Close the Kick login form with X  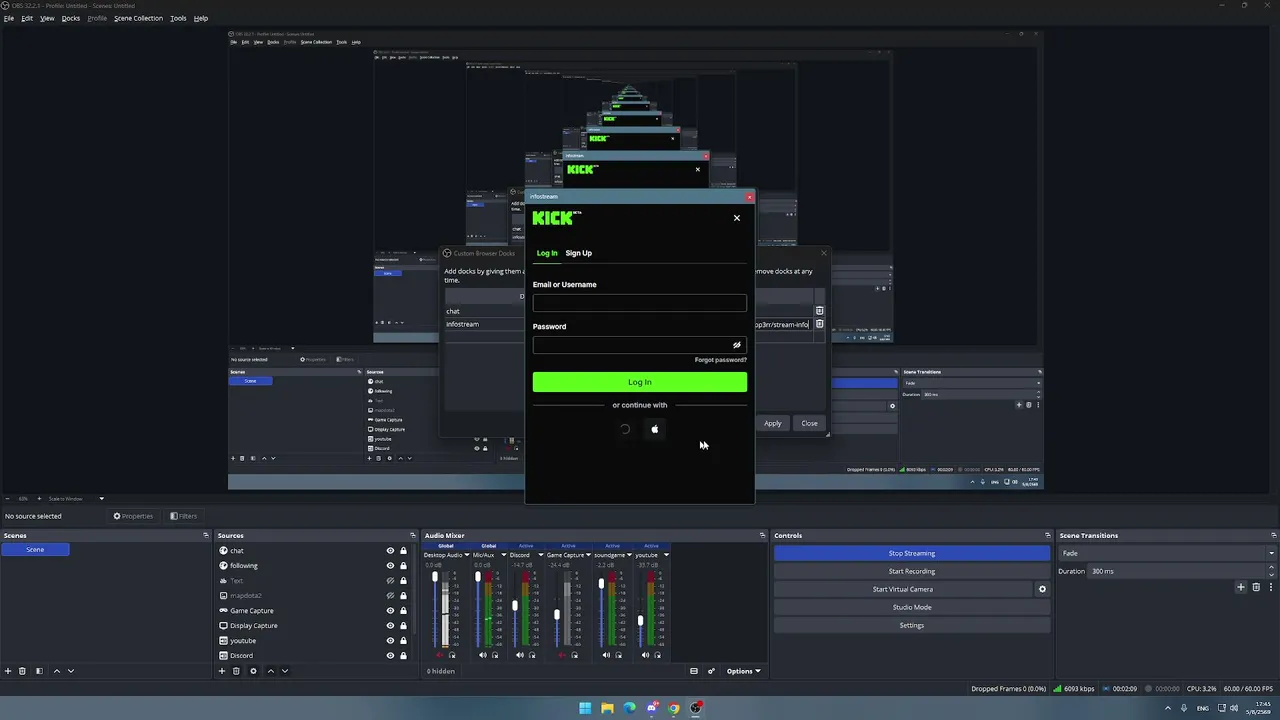pyautogui.click(x=737, y=218)
